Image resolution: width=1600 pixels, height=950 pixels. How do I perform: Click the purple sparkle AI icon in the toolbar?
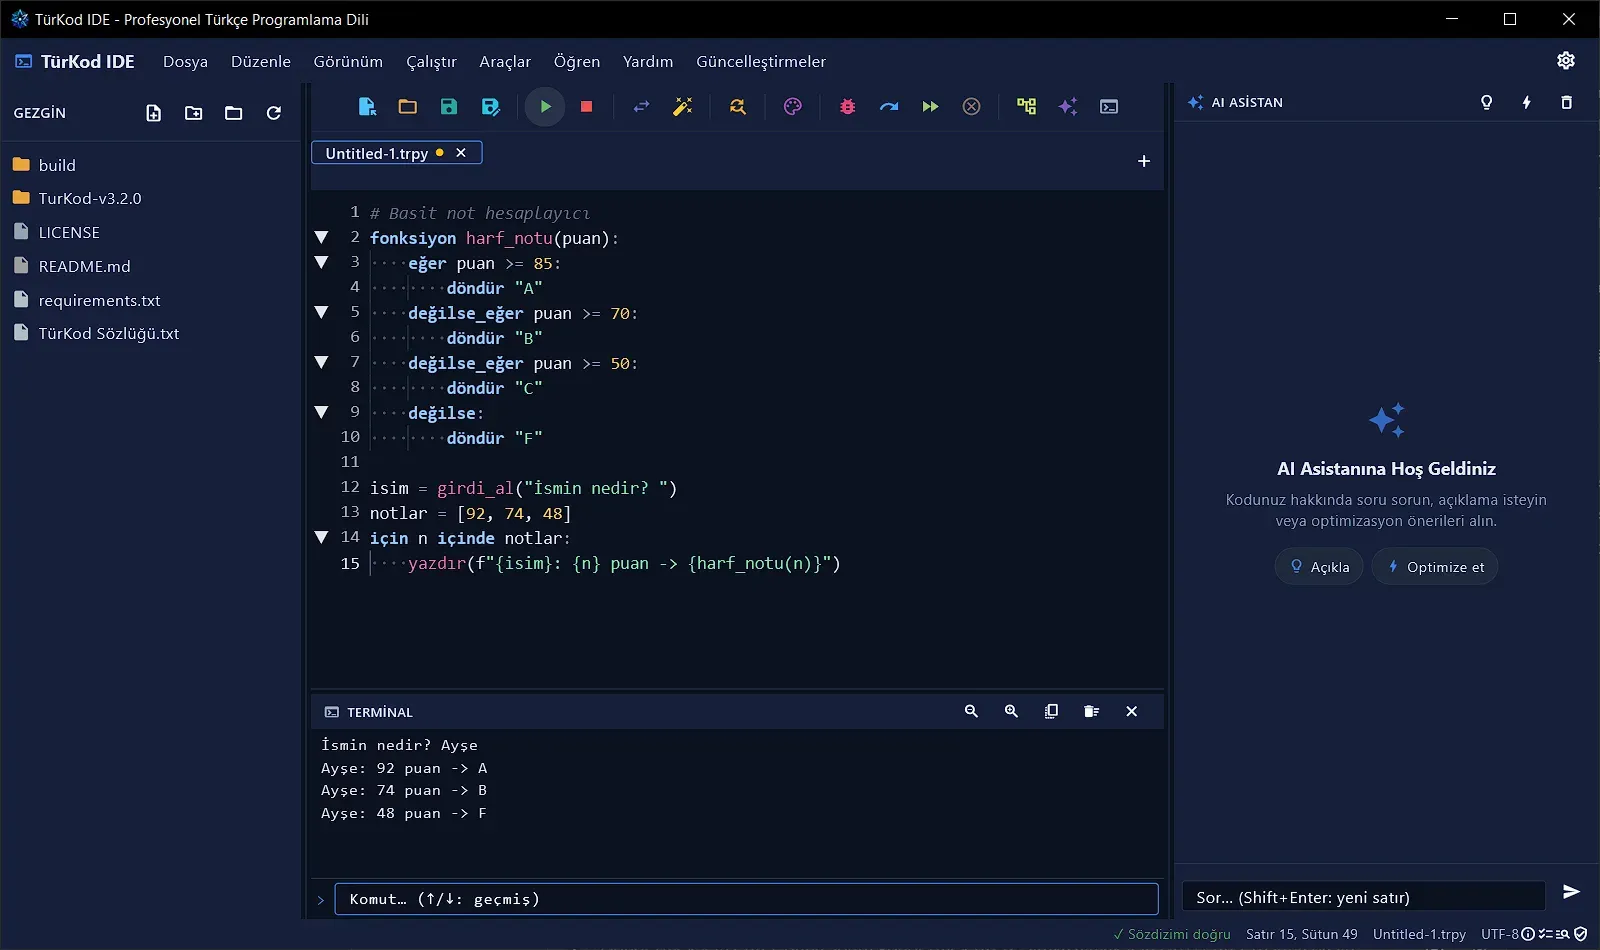click(1068, 107)
